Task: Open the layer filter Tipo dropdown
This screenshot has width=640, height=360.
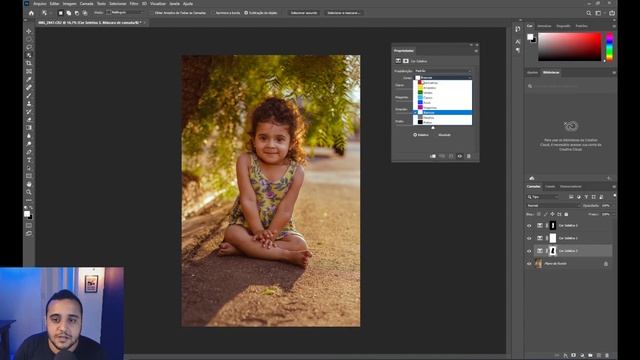Action: click(x=542, y=197)
